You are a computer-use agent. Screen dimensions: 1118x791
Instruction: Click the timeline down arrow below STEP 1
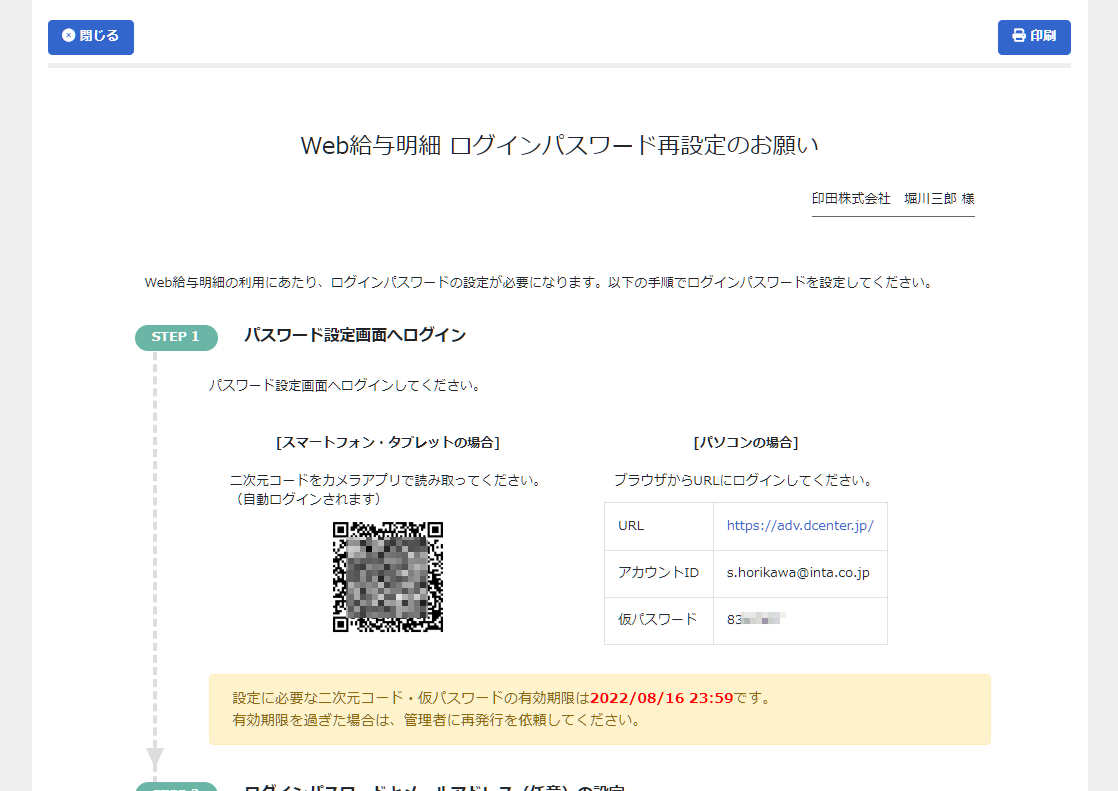(x=155, y=757)
